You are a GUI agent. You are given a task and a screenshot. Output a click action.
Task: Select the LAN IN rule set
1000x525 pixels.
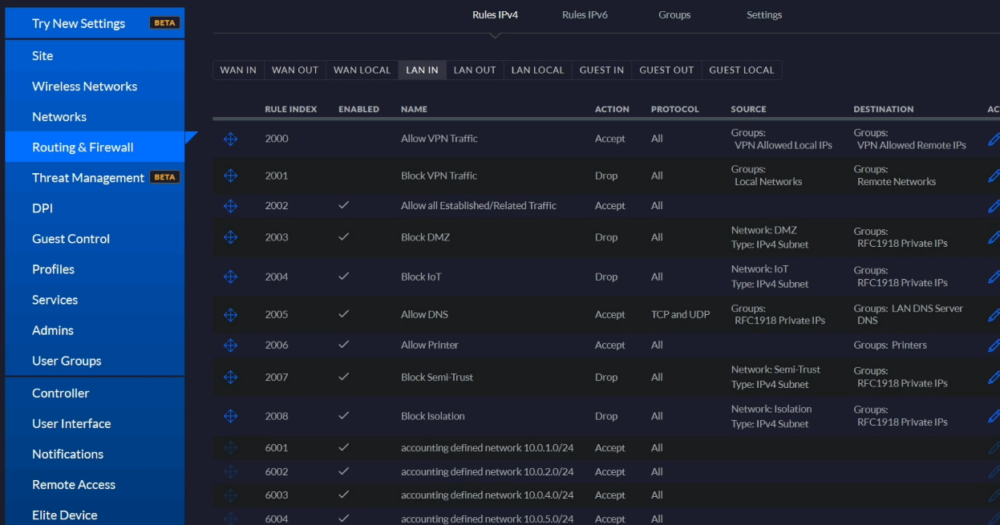tap(422, 70)
